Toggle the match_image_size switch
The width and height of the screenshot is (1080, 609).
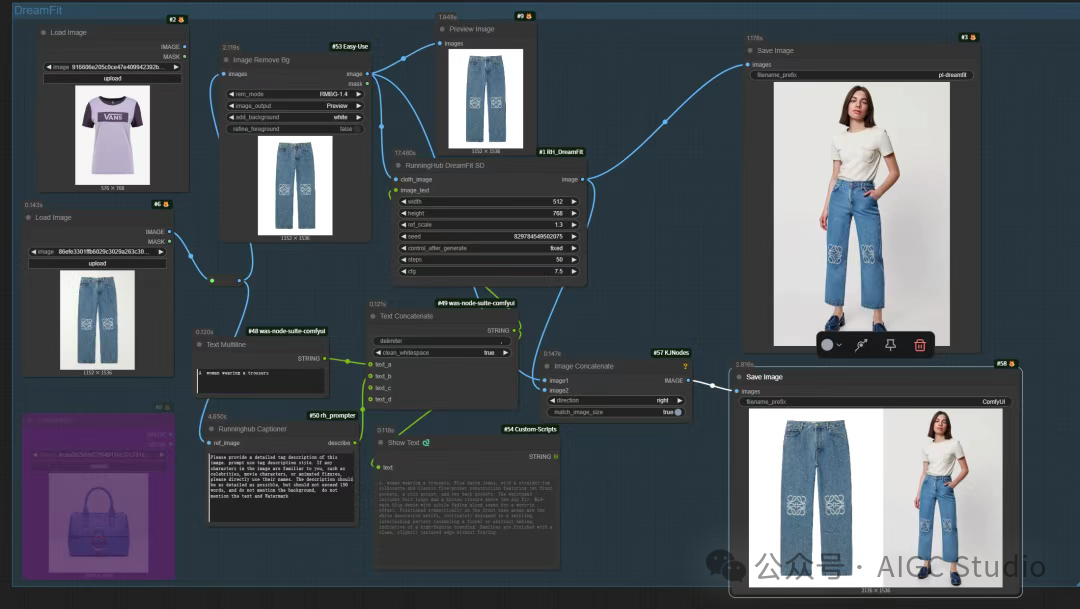(x=678, y=412)
